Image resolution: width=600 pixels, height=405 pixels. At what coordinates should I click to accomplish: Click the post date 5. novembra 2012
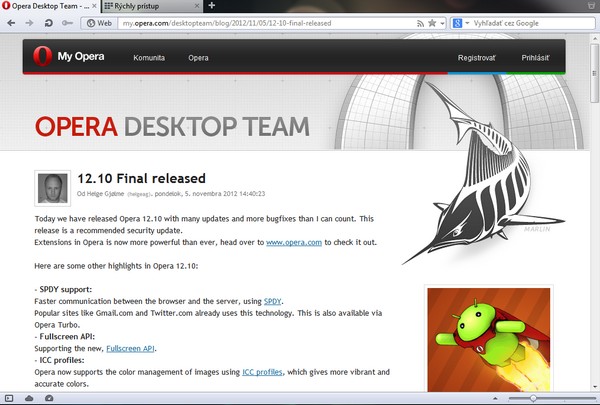coord(211,194)
